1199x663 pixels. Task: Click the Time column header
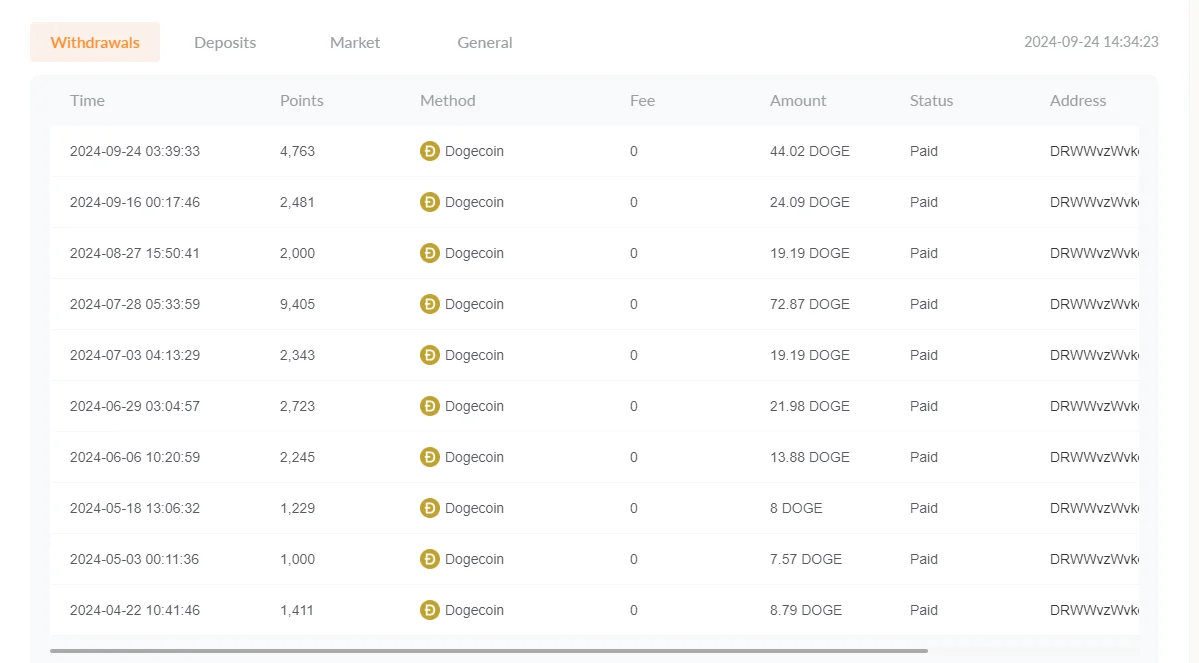pyautogui.click(x=87, y=100)
